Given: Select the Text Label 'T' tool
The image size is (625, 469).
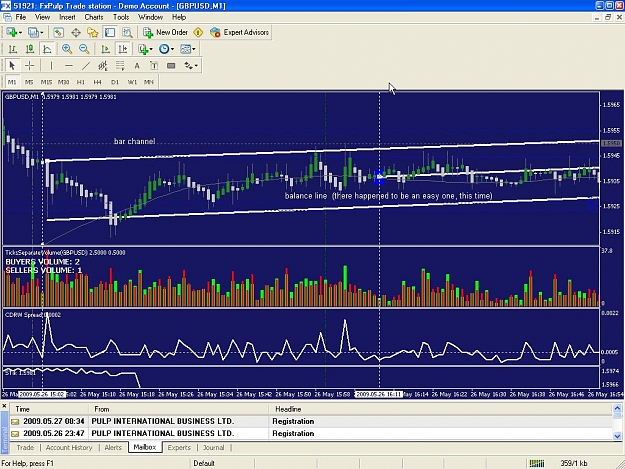Looking at the screenshot, I should coord(154,66).
